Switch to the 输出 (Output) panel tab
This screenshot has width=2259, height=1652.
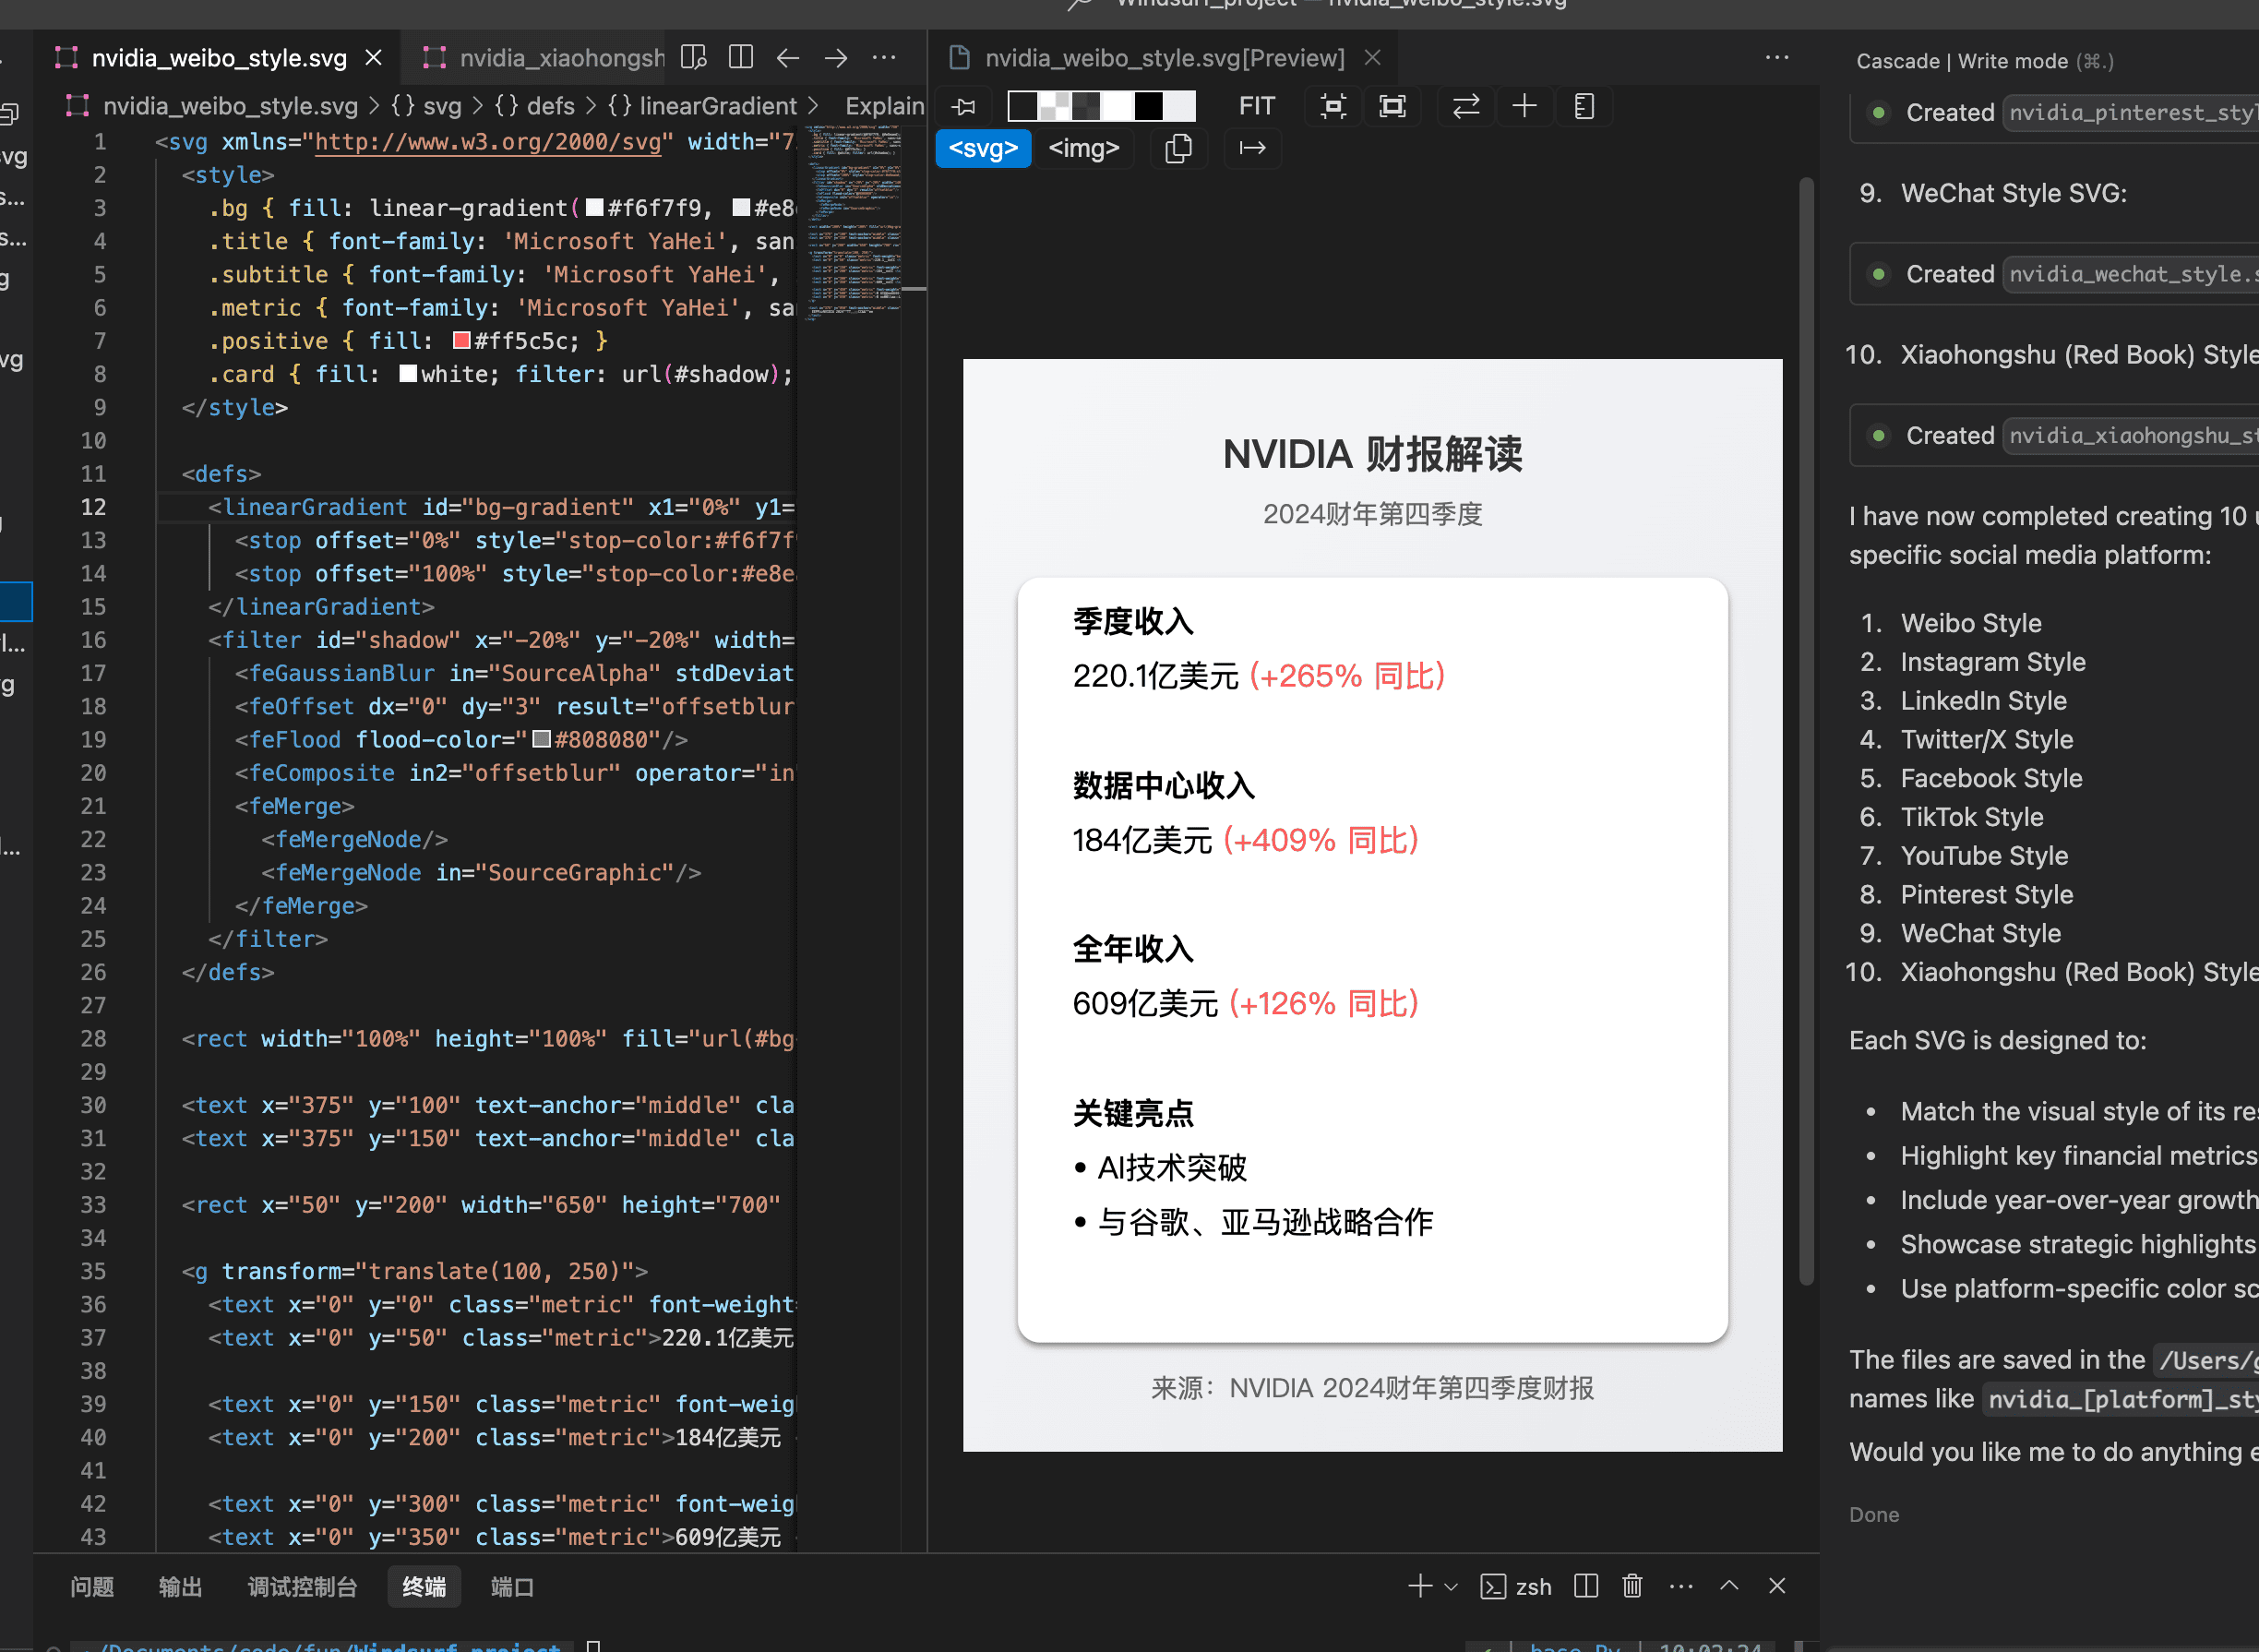(180, 1586)
